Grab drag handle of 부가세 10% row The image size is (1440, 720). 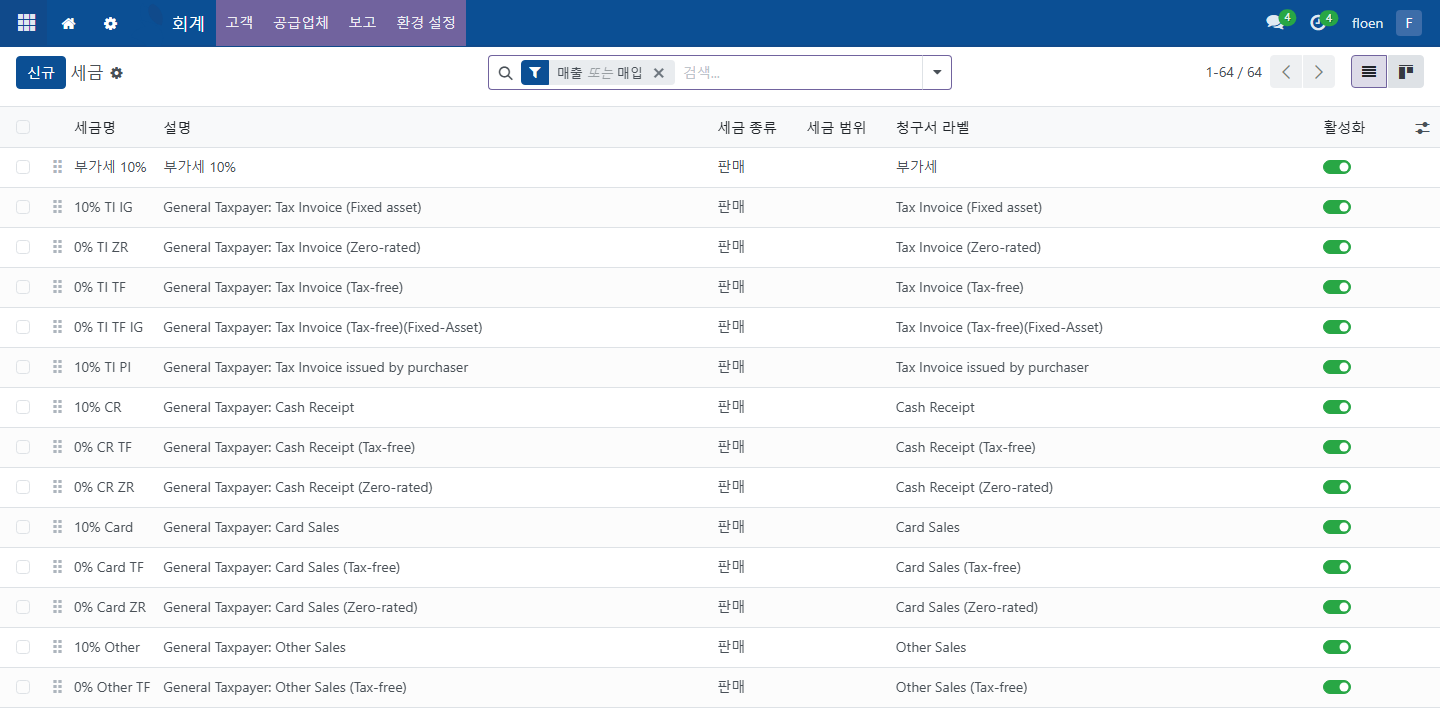click(x=57, y=167)
